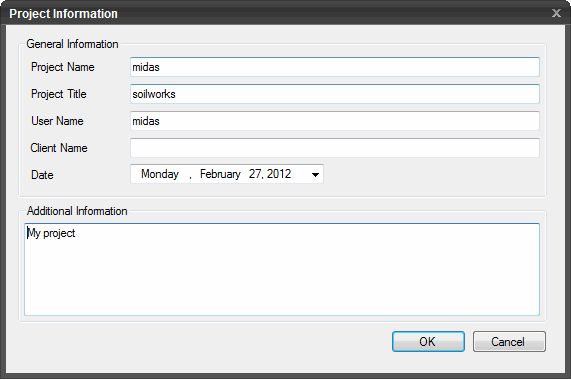Screen dimensions: 571x380
Task: Click the empty Client Name field
Action: click(x=335, y=148)
